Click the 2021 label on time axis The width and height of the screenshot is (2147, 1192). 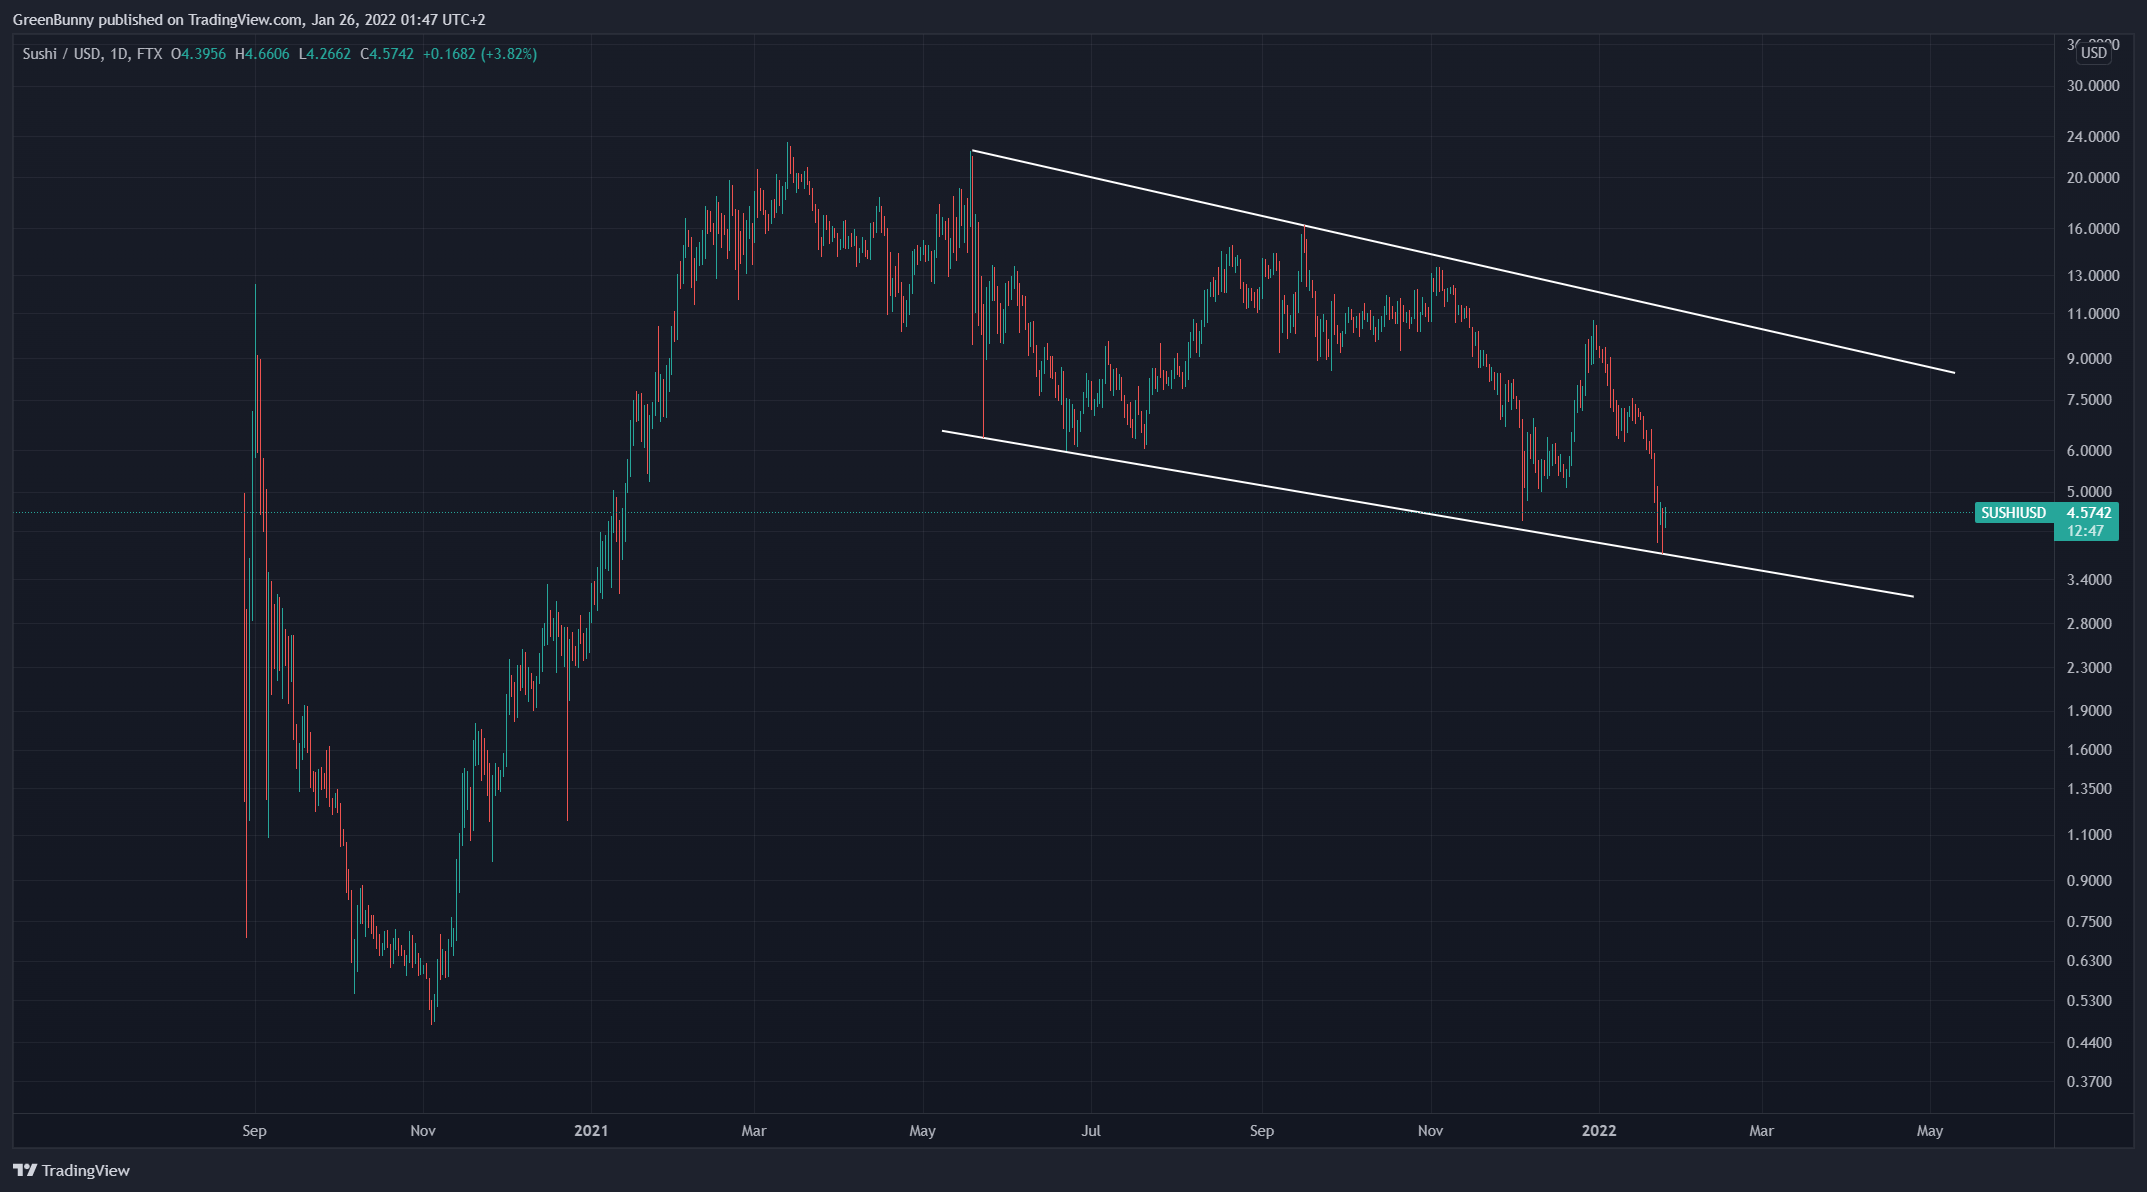click(591, 1131)
